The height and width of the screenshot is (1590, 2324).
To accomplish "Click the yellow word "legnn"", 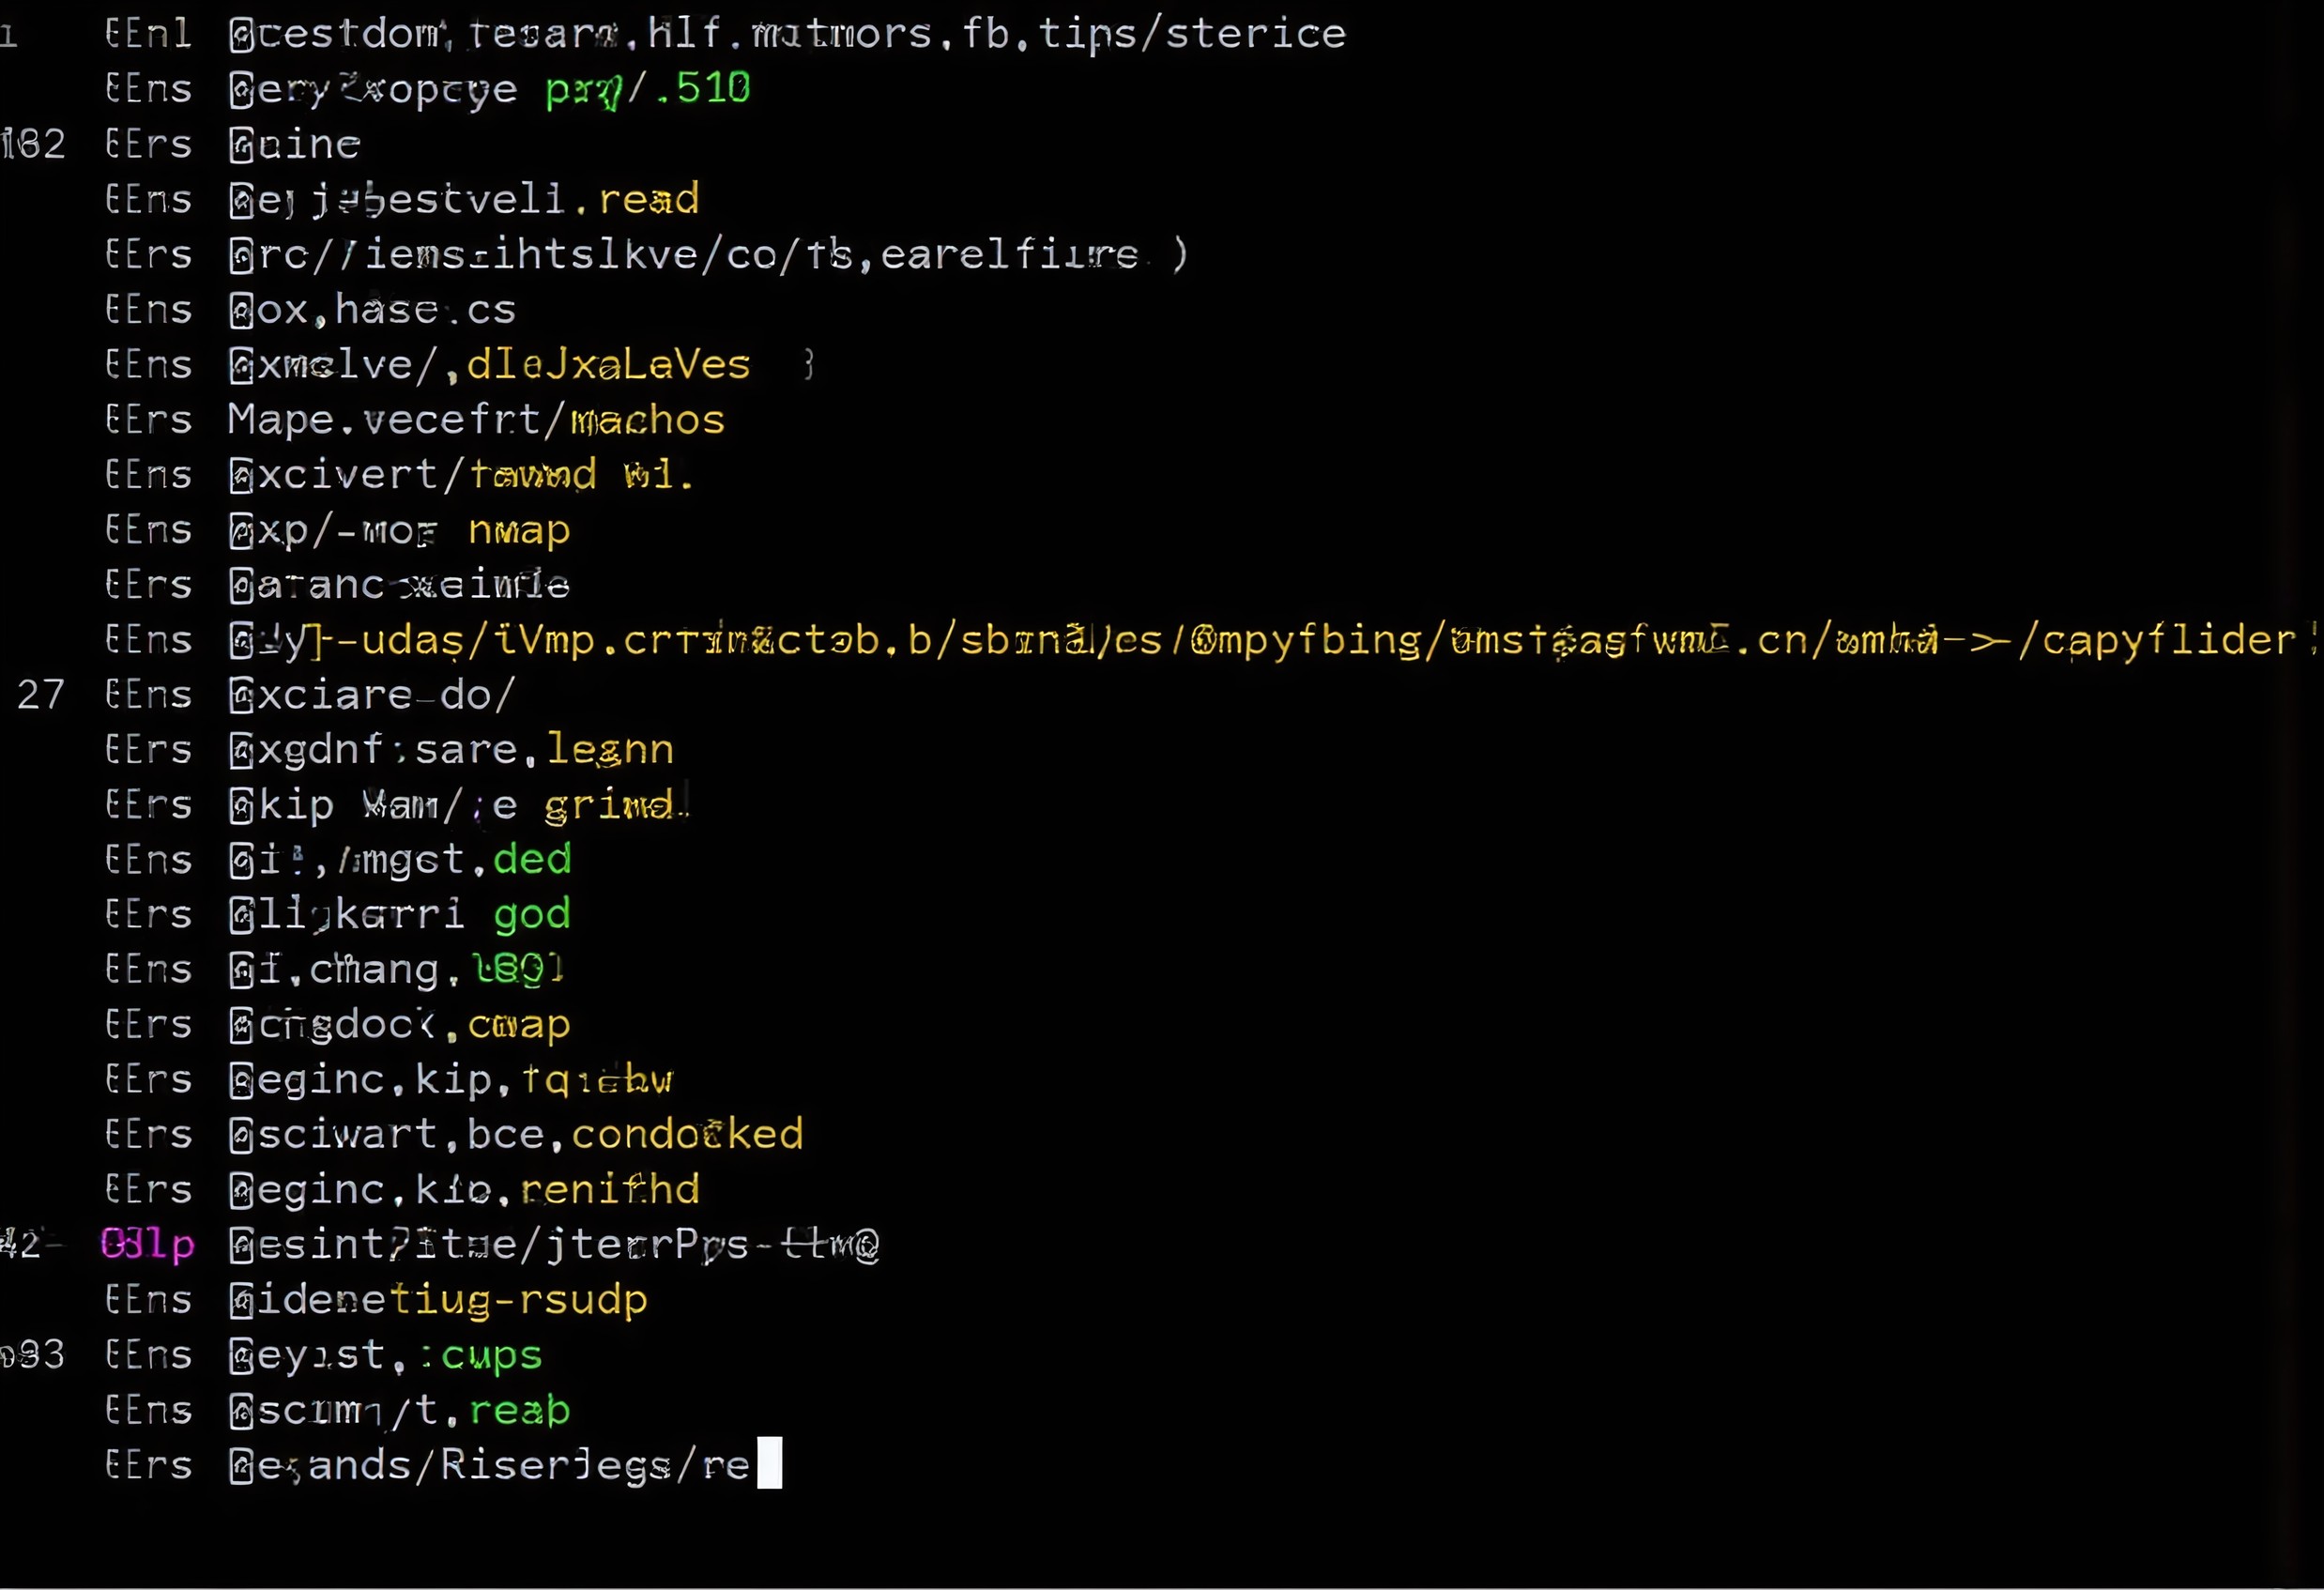I will (610, 750).
